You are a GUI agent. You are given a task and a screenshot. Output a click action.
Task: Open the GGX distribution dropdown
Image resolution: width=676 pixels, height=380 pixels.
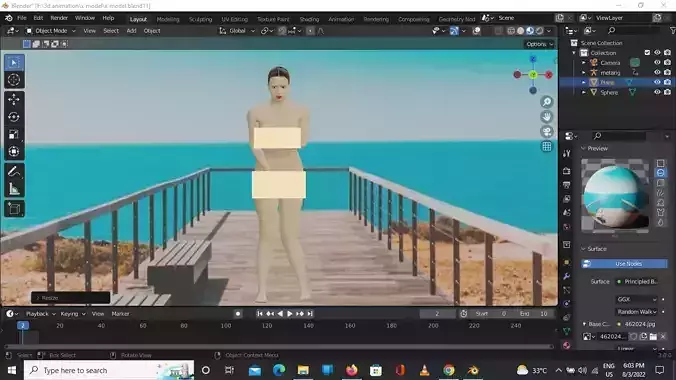(x=637, y=299)
